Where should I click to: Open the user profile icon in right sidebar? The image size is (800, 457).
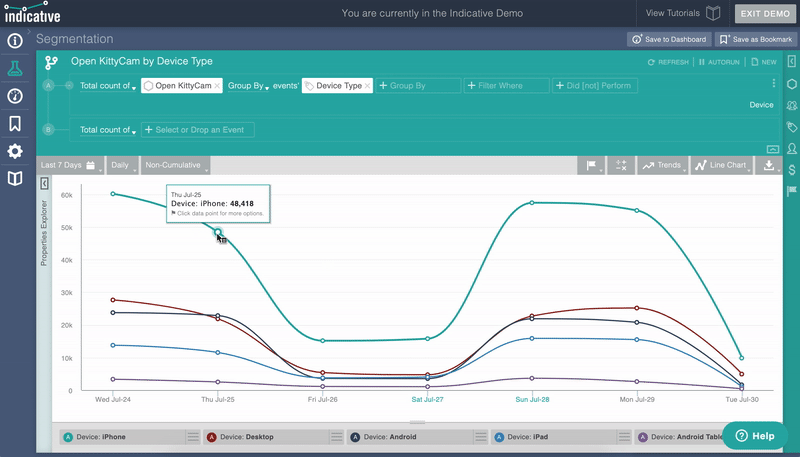click(791, 148)
